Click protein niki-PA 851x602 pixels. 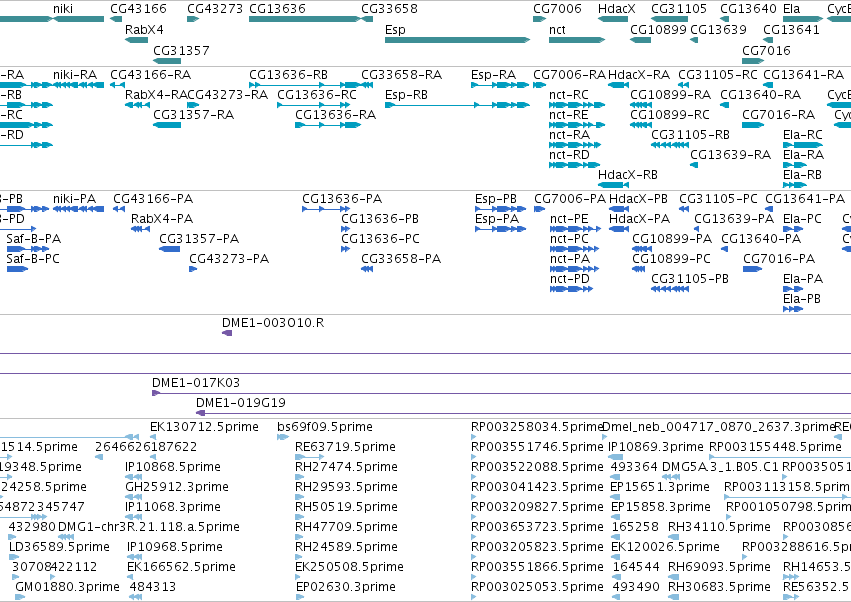[79, 209]
